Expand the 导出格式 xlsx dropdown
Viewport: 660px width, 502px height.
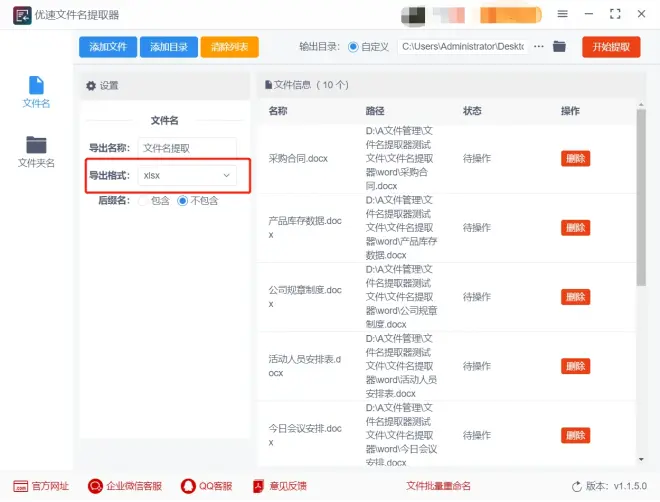tap(187, 175)
